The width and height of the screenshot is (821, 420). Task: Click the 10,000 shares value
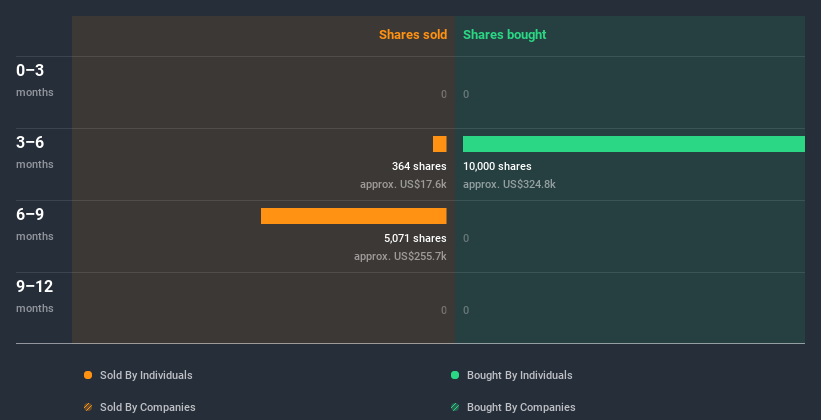tap(497, 167)
